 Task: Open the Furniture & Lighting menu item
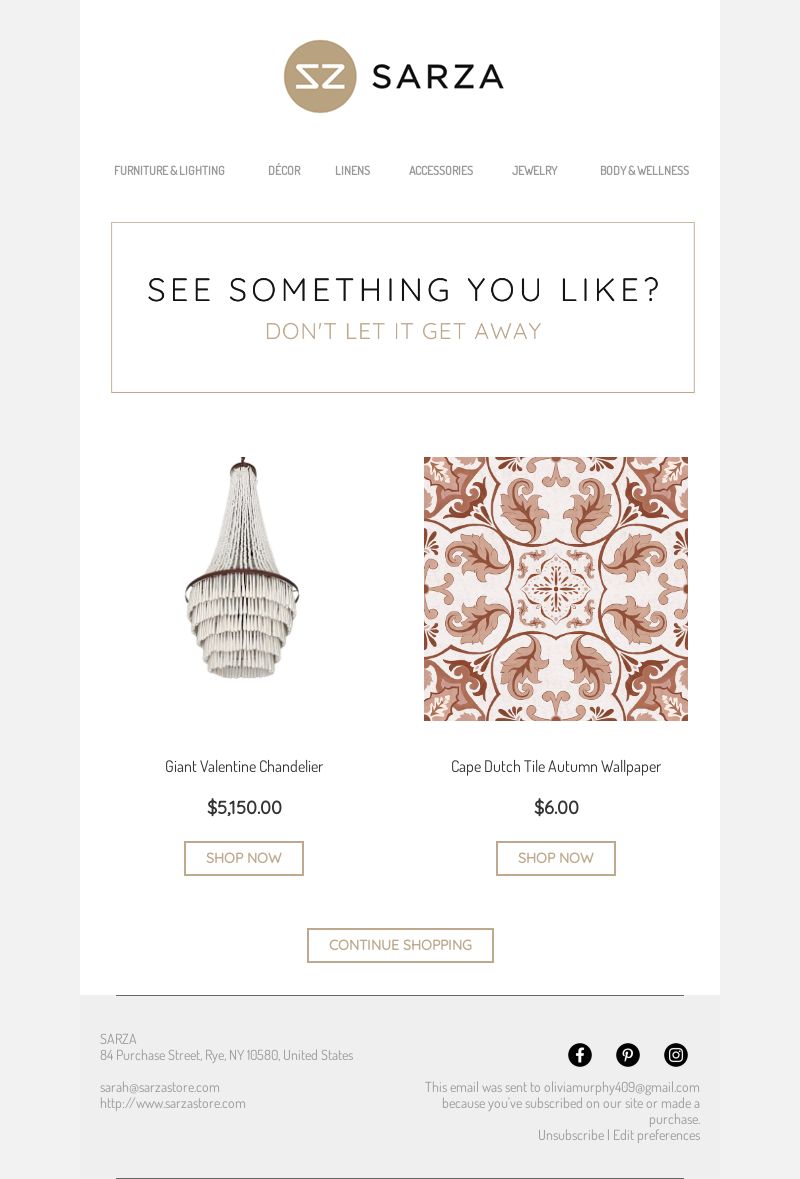[x=169, y=171]
